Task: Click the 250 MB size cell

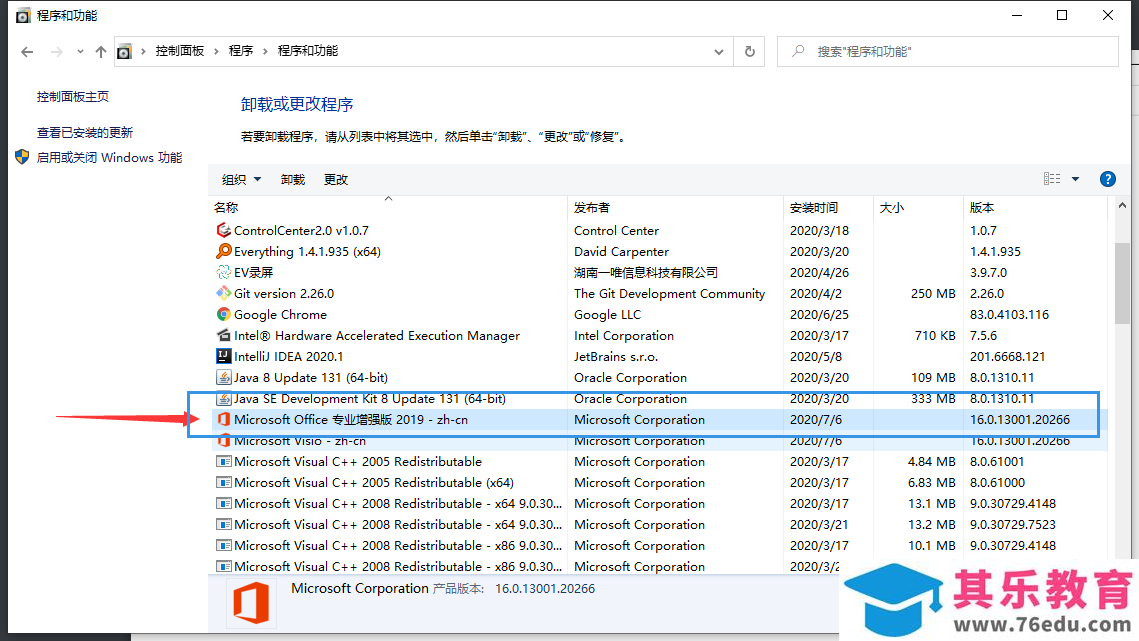Action: [x=933, y=294]
